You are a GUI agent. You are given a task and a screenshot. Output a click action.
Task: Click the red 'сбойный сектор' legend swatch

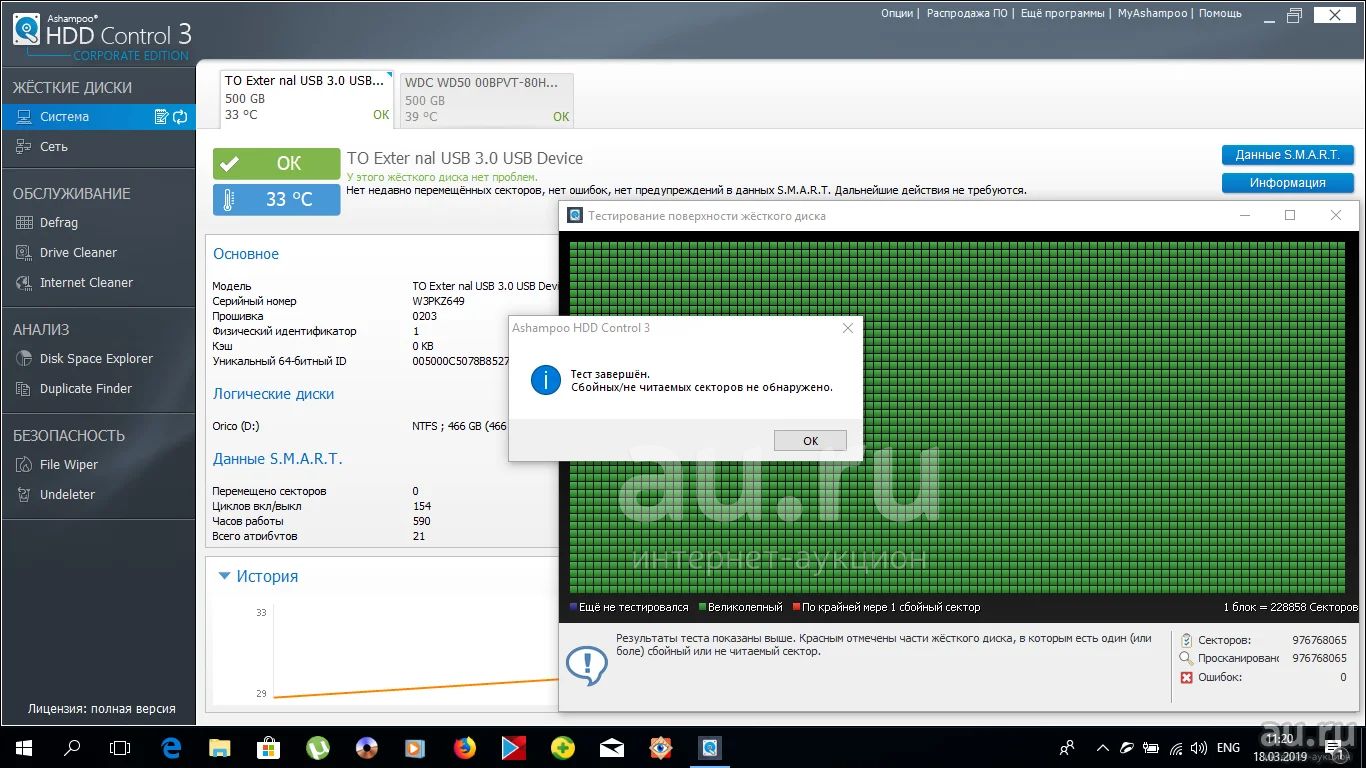796,607
